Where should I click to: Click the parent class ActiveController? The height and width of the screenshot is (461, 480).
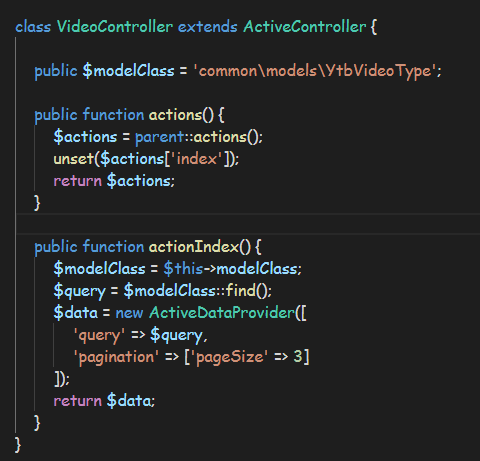pyautogui.click(x=305, y=27)
